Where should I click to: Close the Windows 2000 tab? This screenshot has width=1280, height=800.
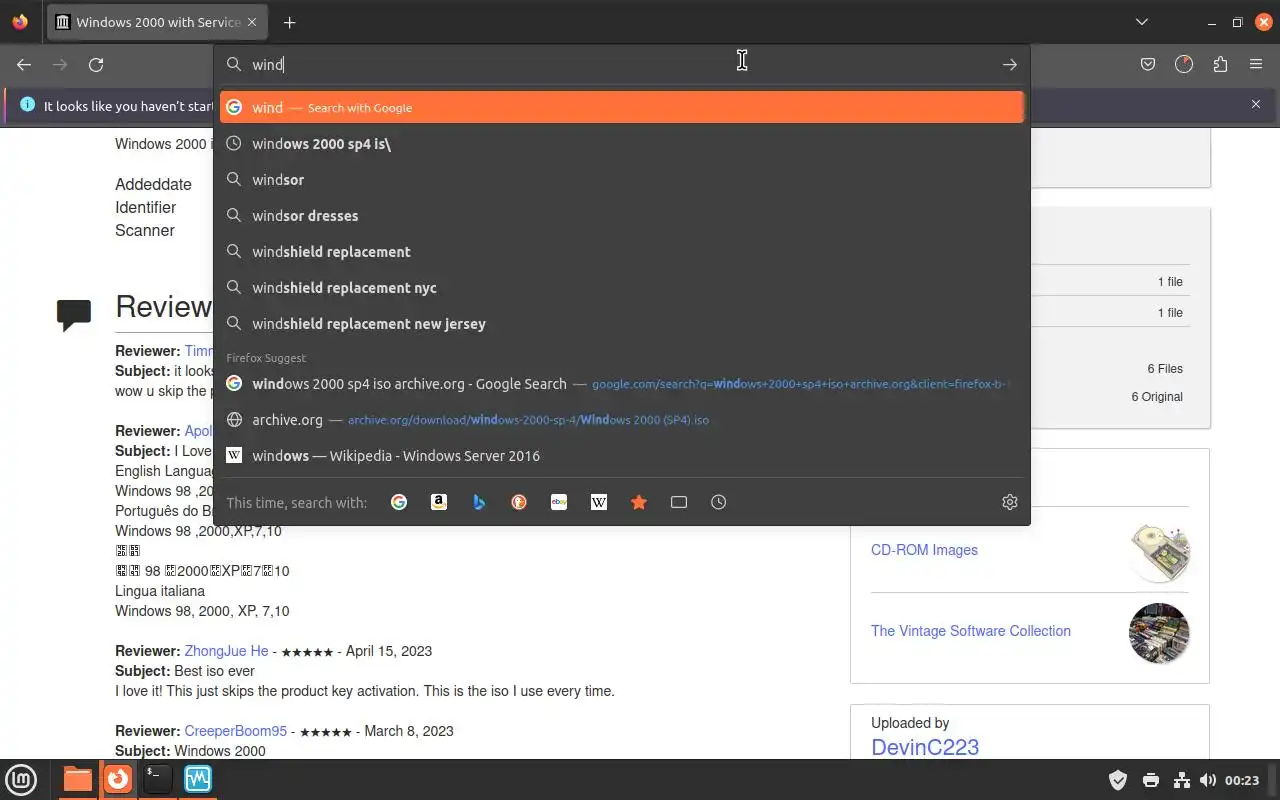point(252,22)
